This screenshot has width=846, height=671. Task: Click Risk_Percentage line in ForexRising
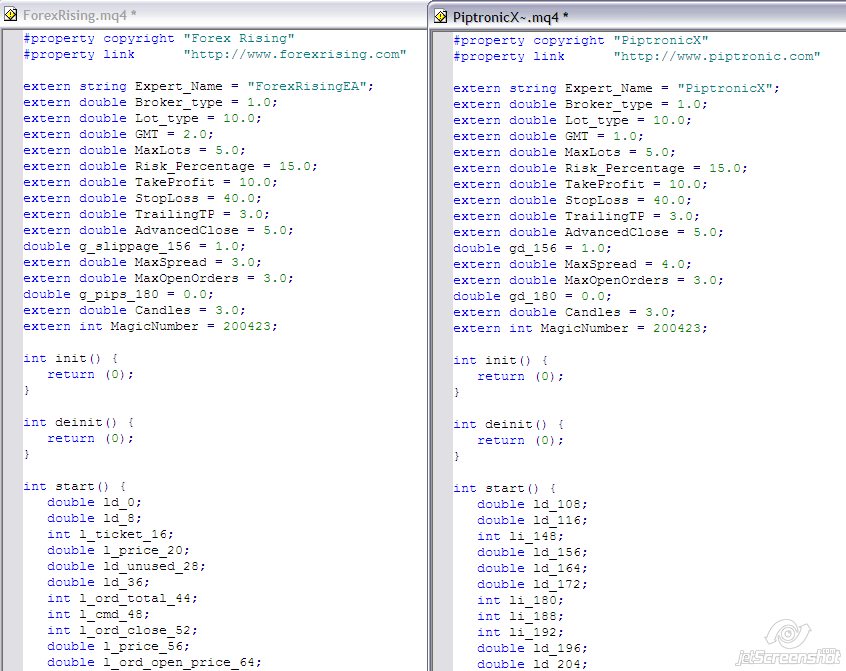click(x=170, y=167)
